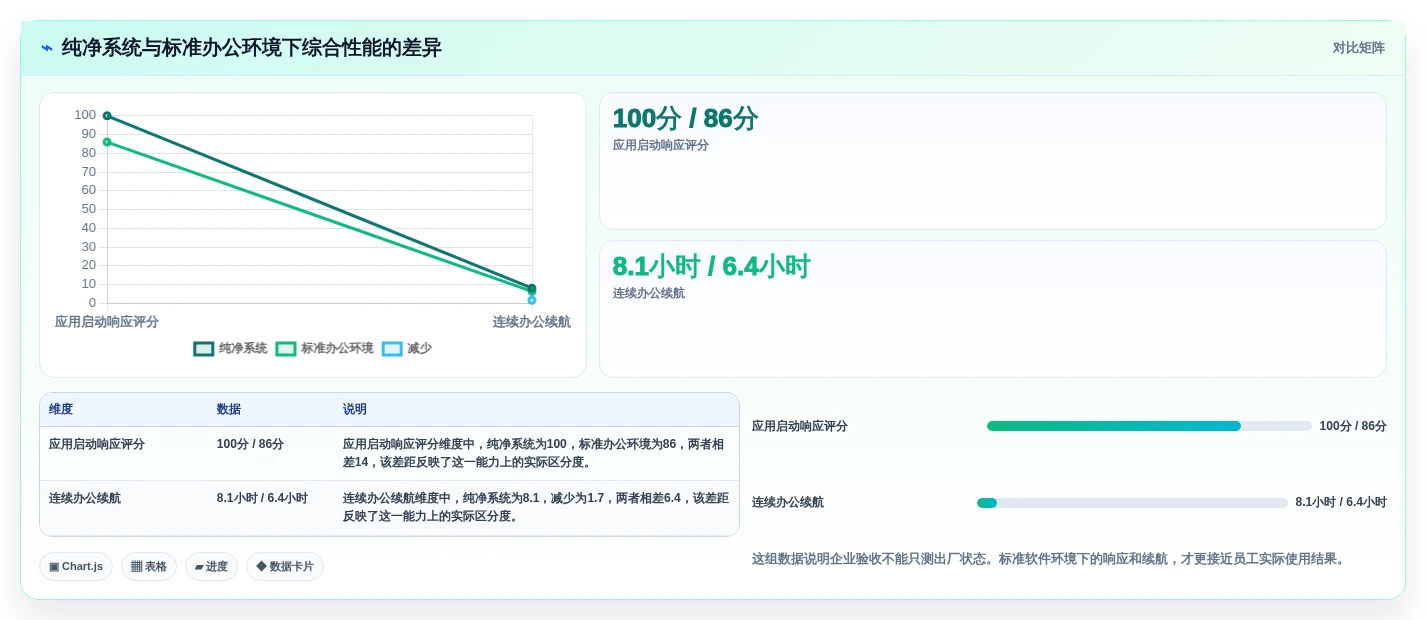Click the 应用启动响应评分 caption in the top card
This screenshot has height=620, width=1426.
[661, 146]
